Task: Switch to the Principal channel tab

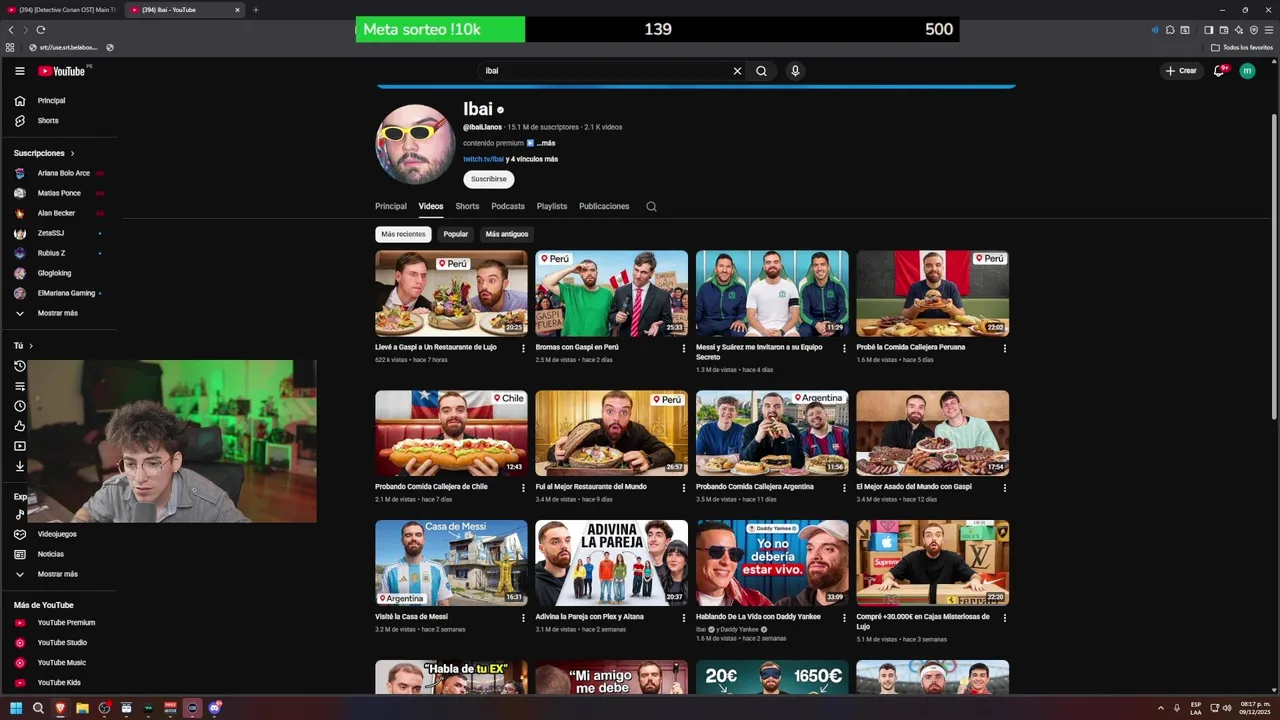Action: 391,206
